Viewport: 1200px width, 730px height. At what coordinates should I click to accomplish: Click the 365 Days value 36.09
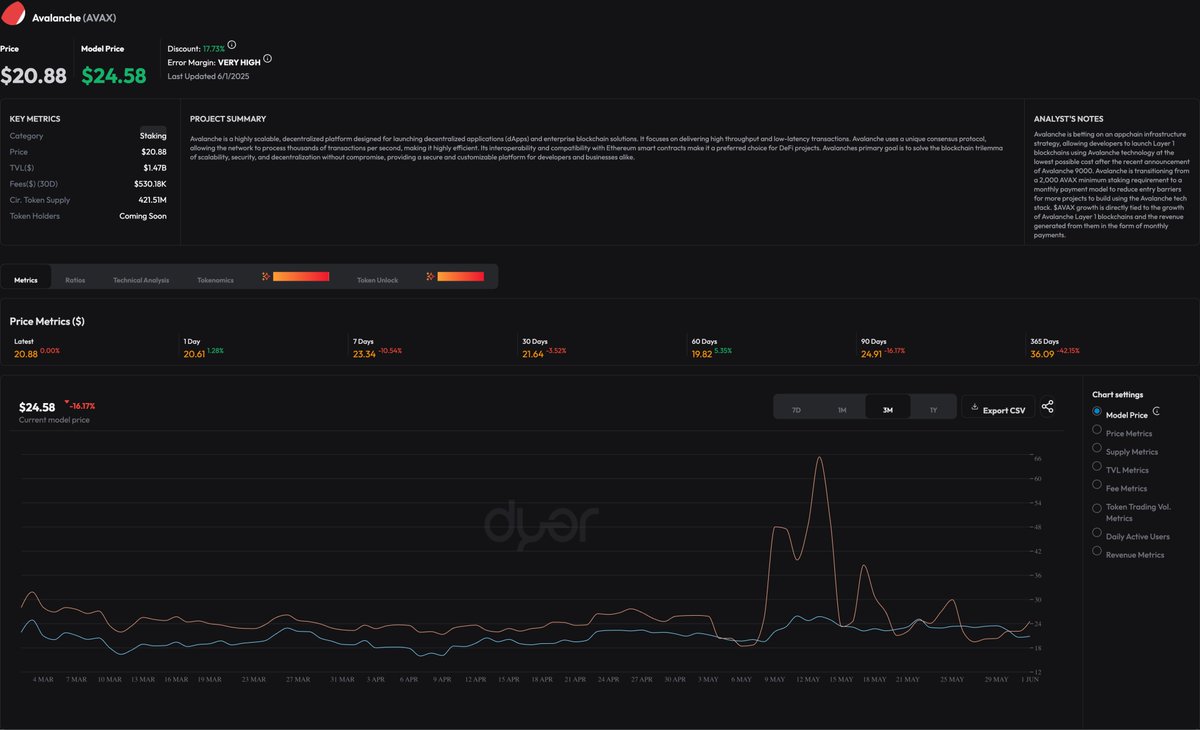coord(1042,354)
